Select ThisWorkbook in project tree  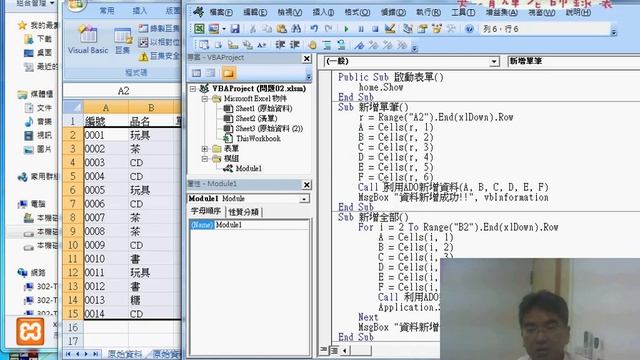252,139
